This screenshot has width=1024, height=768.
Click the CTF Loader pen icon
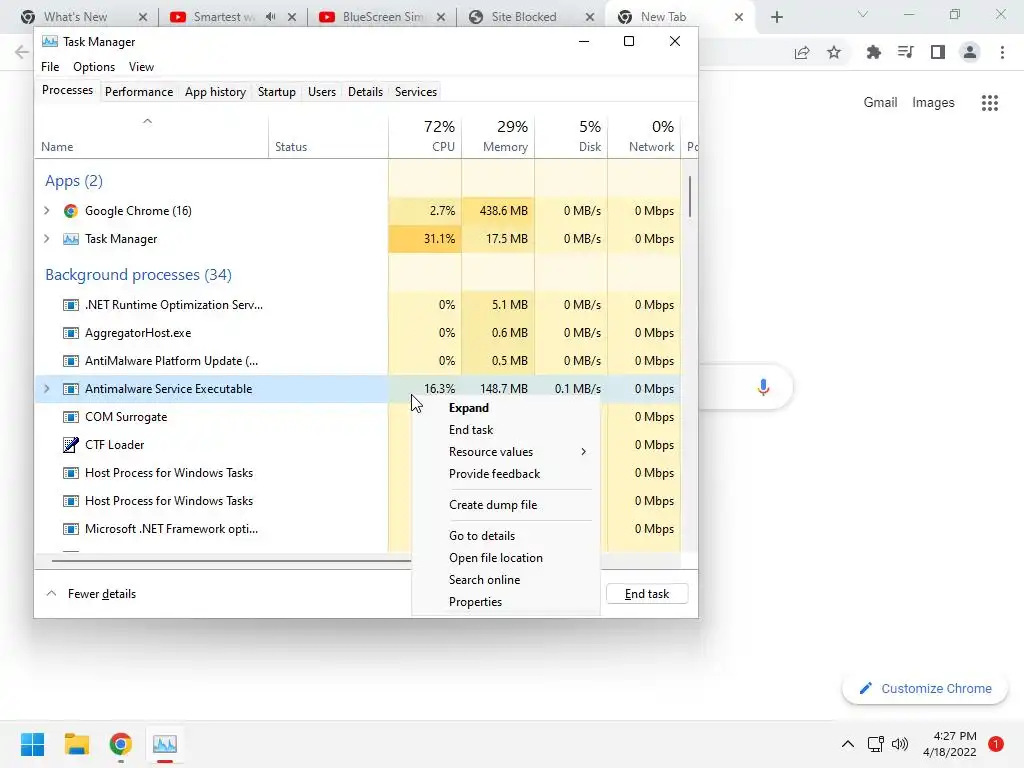click(71, 445)
